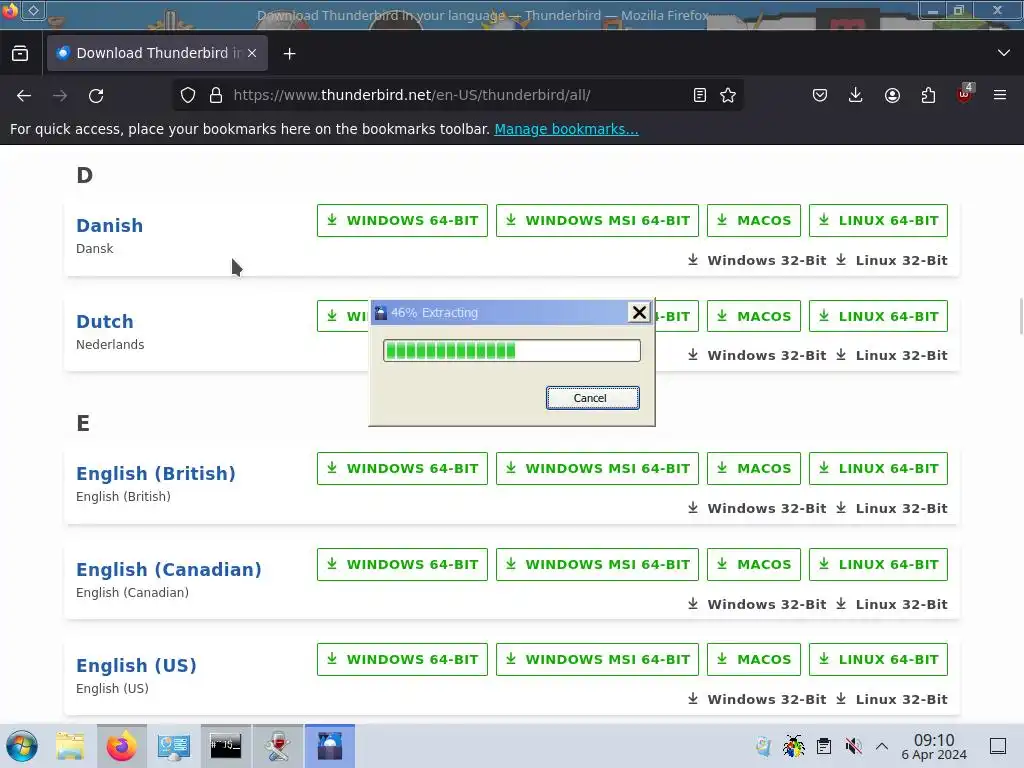Open the Firefox account icon
The image size is (1024, 768).
892,95
